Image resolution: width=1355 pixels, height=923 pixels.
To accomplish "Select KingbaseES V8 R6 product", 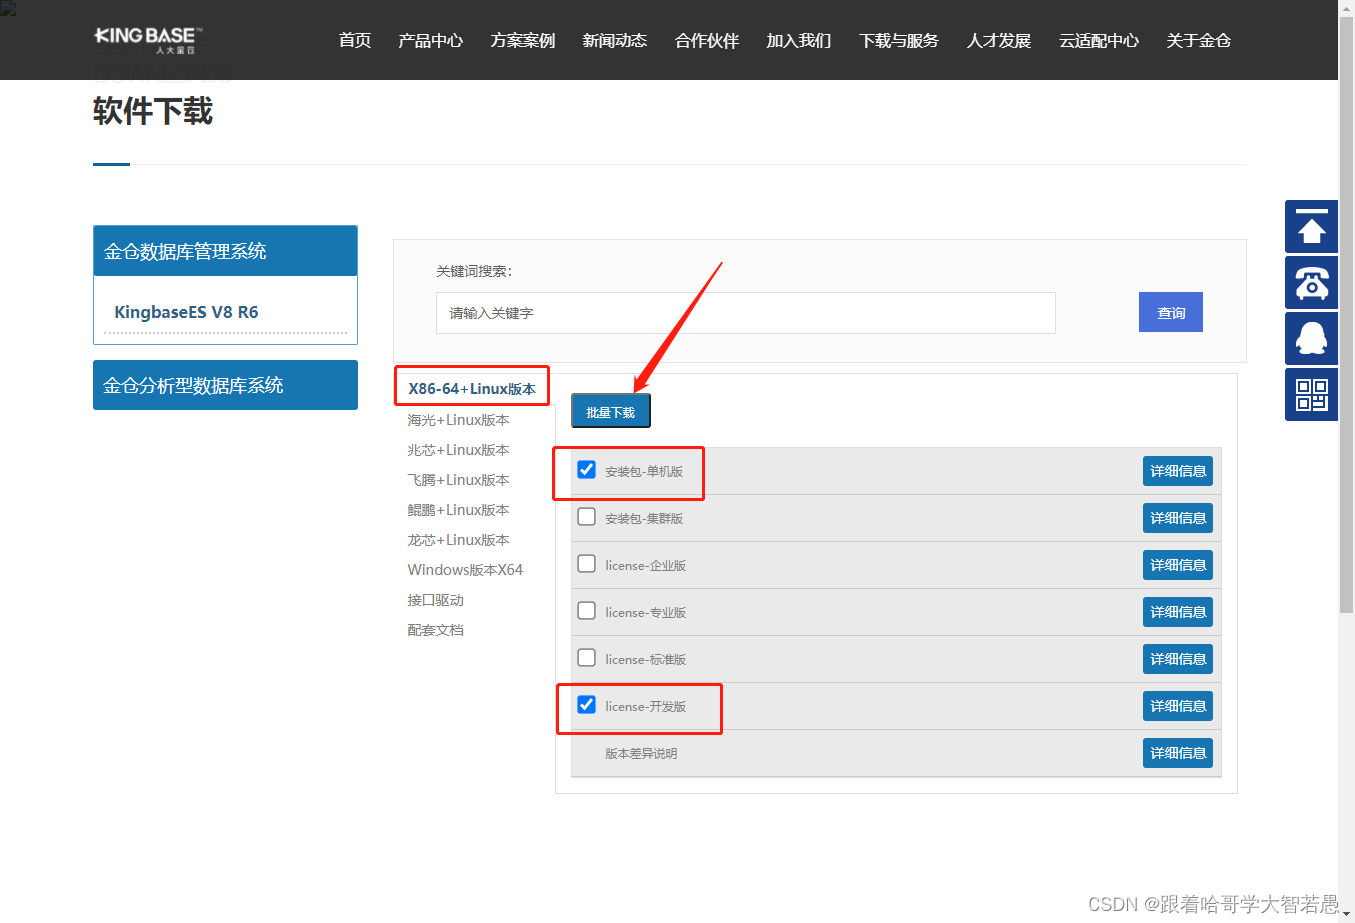I will (x=186, y=312).
